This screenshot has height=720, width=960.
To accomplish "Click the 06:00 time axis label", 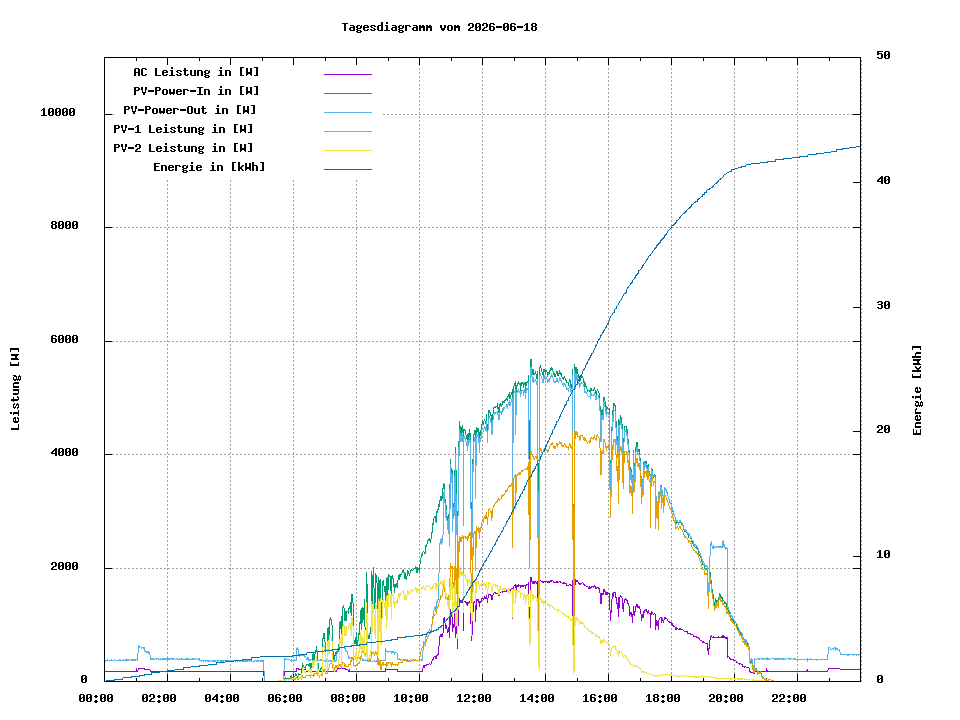I will (x=285, y=698).
